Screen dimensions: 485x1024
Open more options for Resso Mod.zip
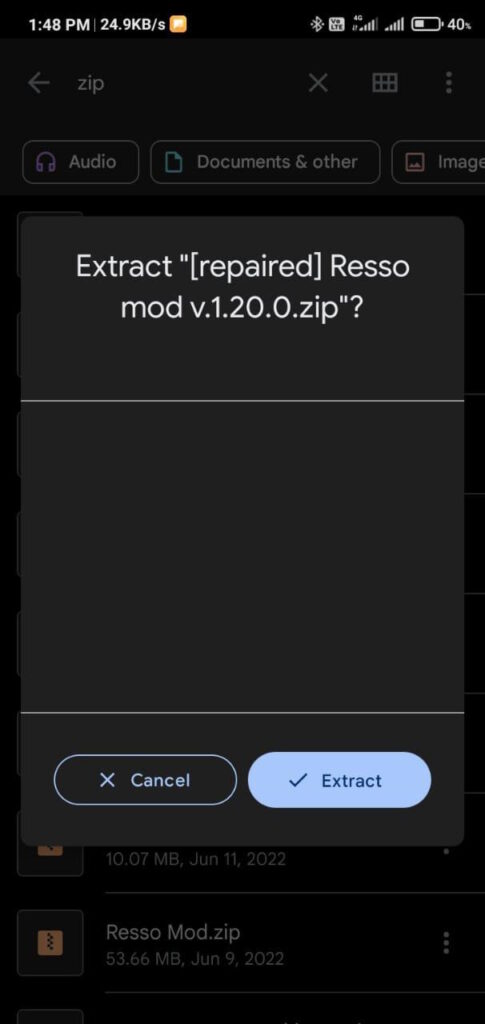click(x=446, y=943)
